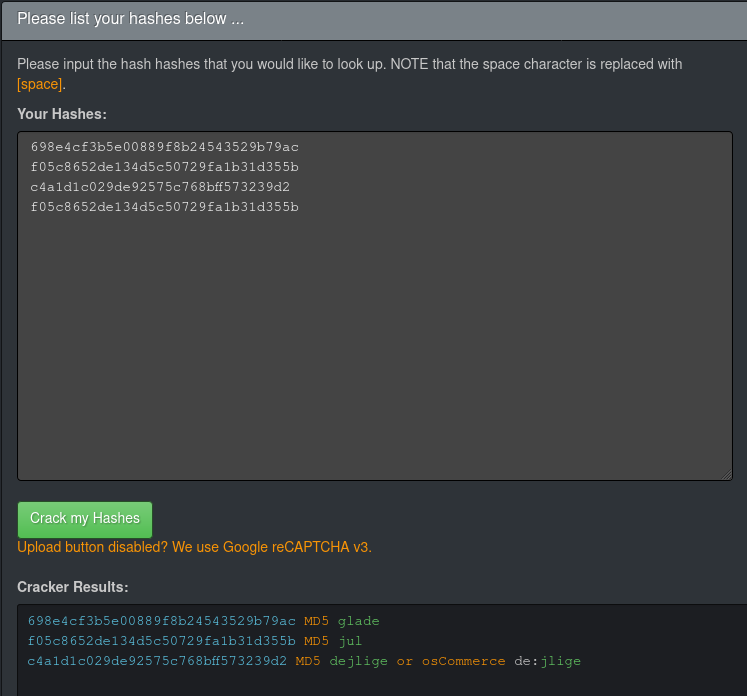Viewport: 747px width, 696px height.
Task: Click the textarea resize grip corner
Action: tap(727, 475)
